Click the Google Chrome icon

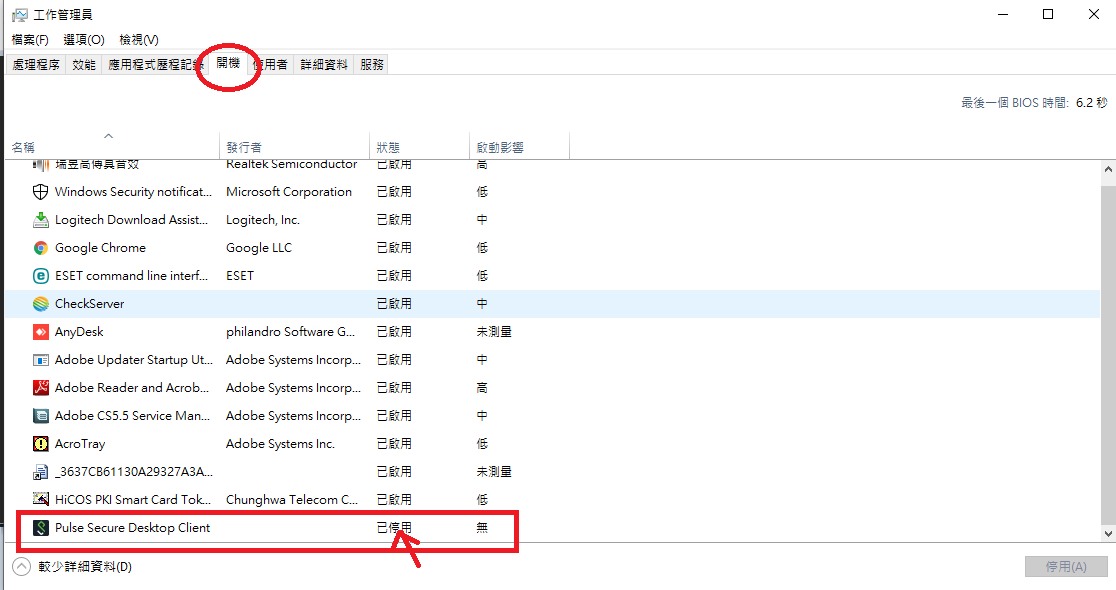(41, 248)
